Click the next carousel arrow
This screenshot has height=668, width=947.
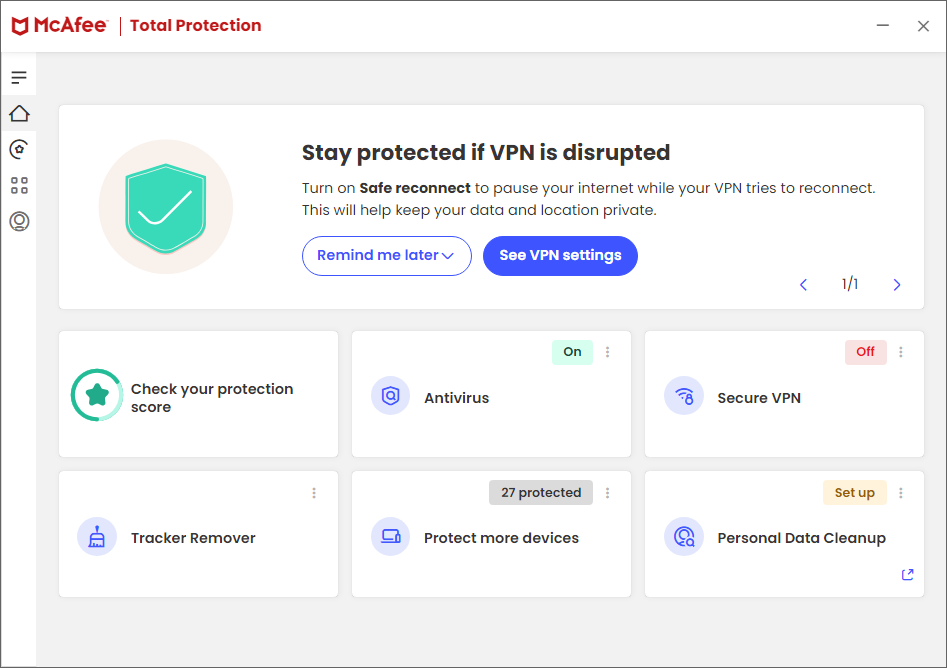point(897,284)
